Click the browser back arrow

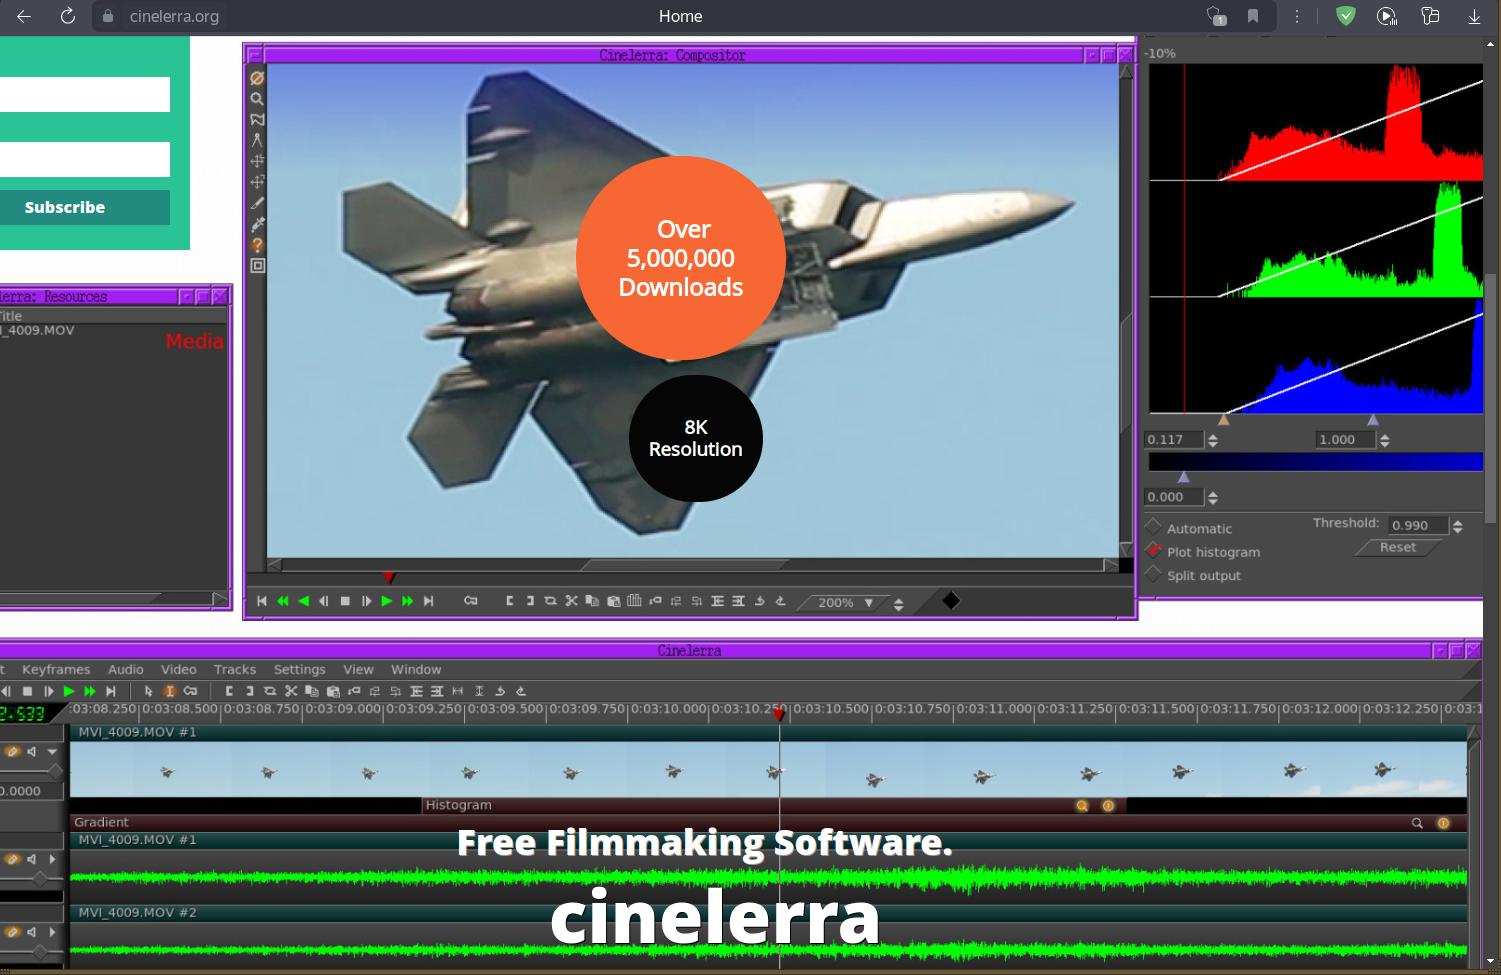[x=24, y=16]
